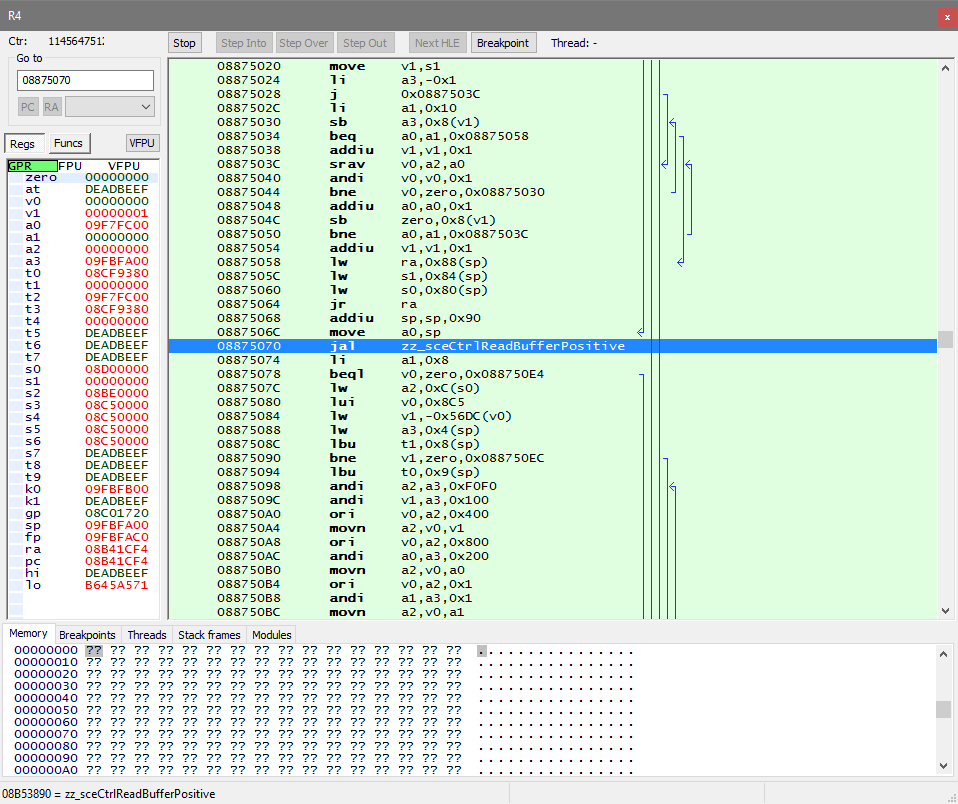The width and height of the screenshot is (958, 804).
Task: Click the Go to address input field
Action: point(85,80)
